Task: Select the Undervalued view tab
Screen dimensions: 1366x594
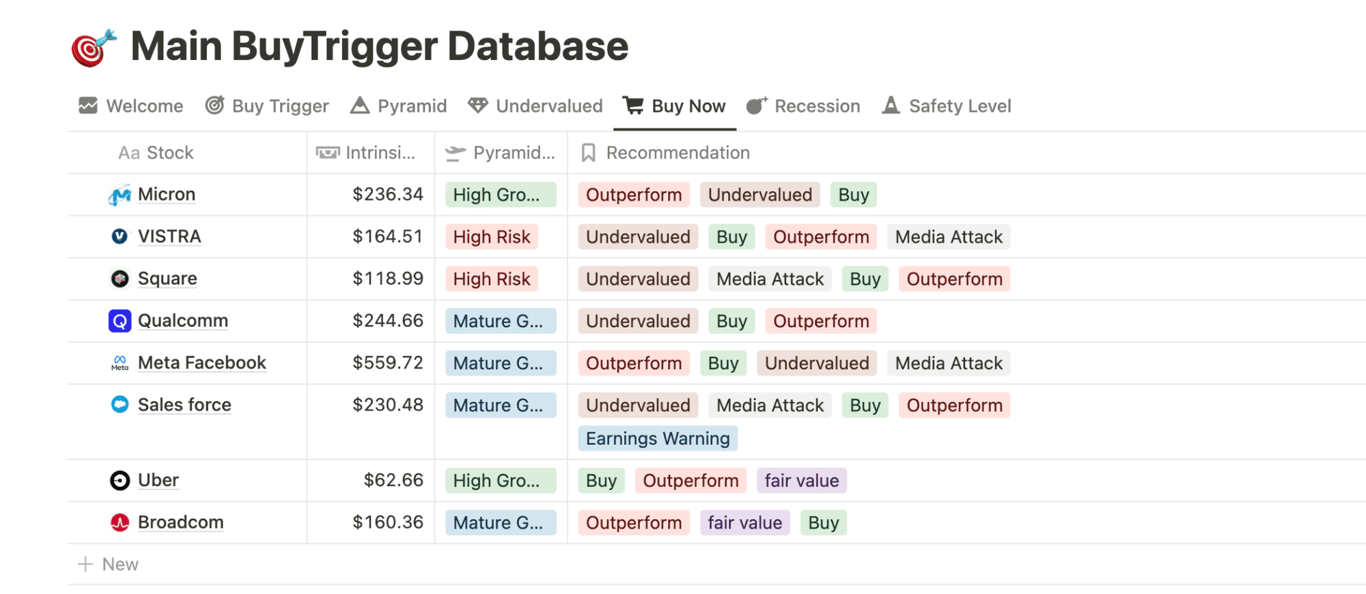Action: click(x=535, y=106)
